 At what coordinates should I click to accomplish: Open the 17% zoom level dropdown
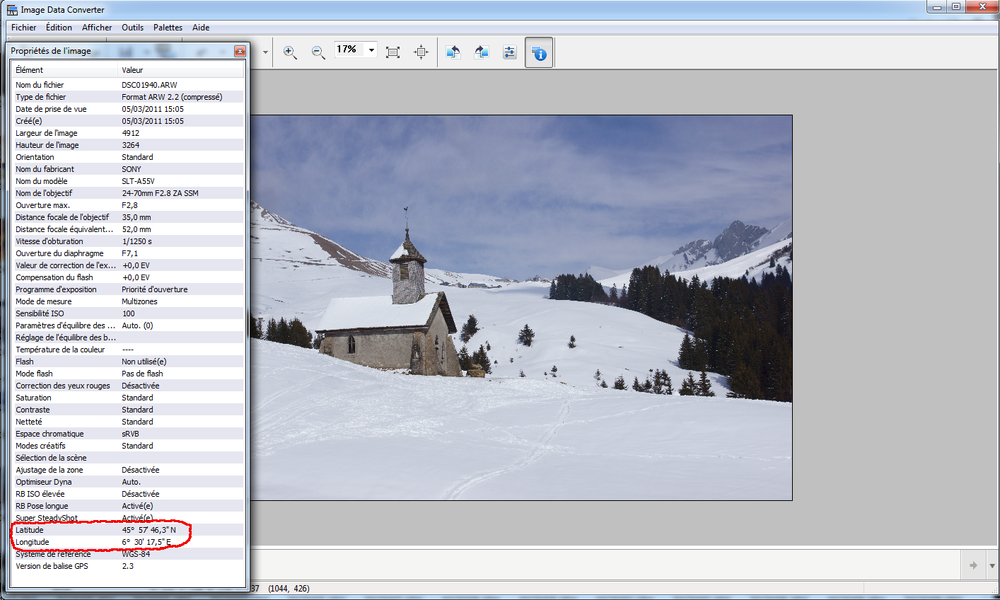[371, 50]
